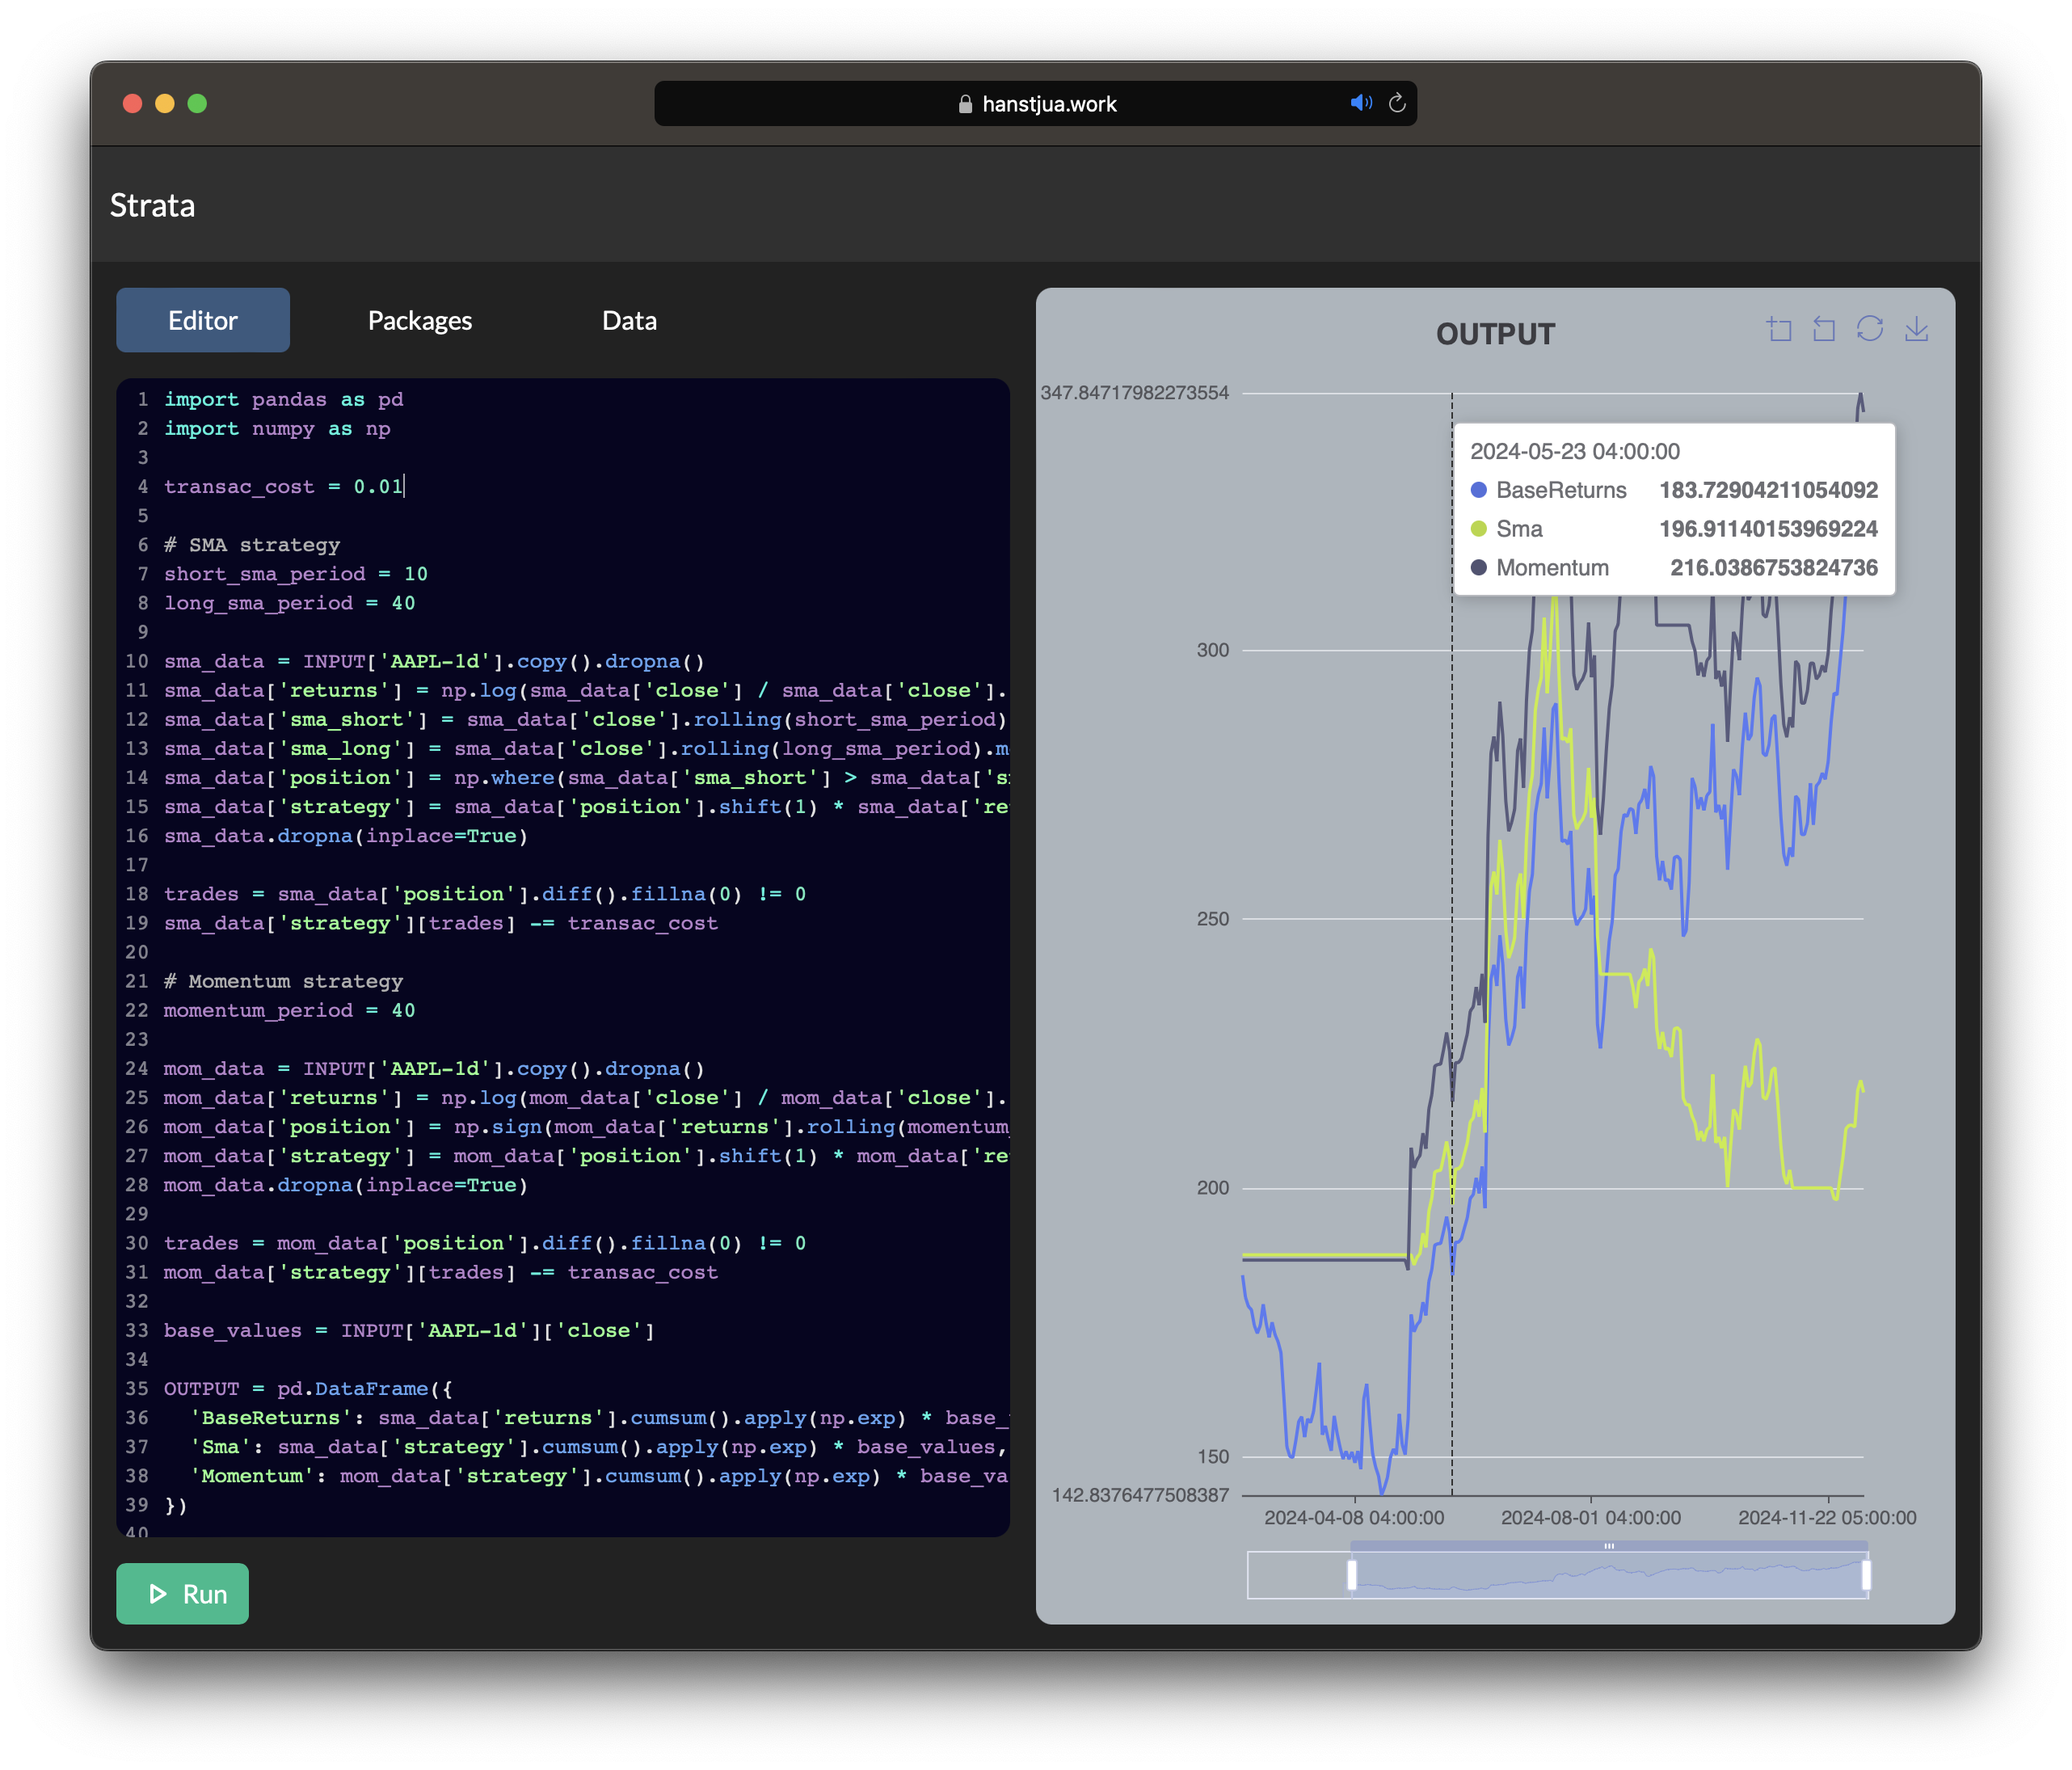This screenshot has height=1770, width=2072.
Task: Reset the chart zoom with the back-arrow icon
Action: [x=1824, y=330]
